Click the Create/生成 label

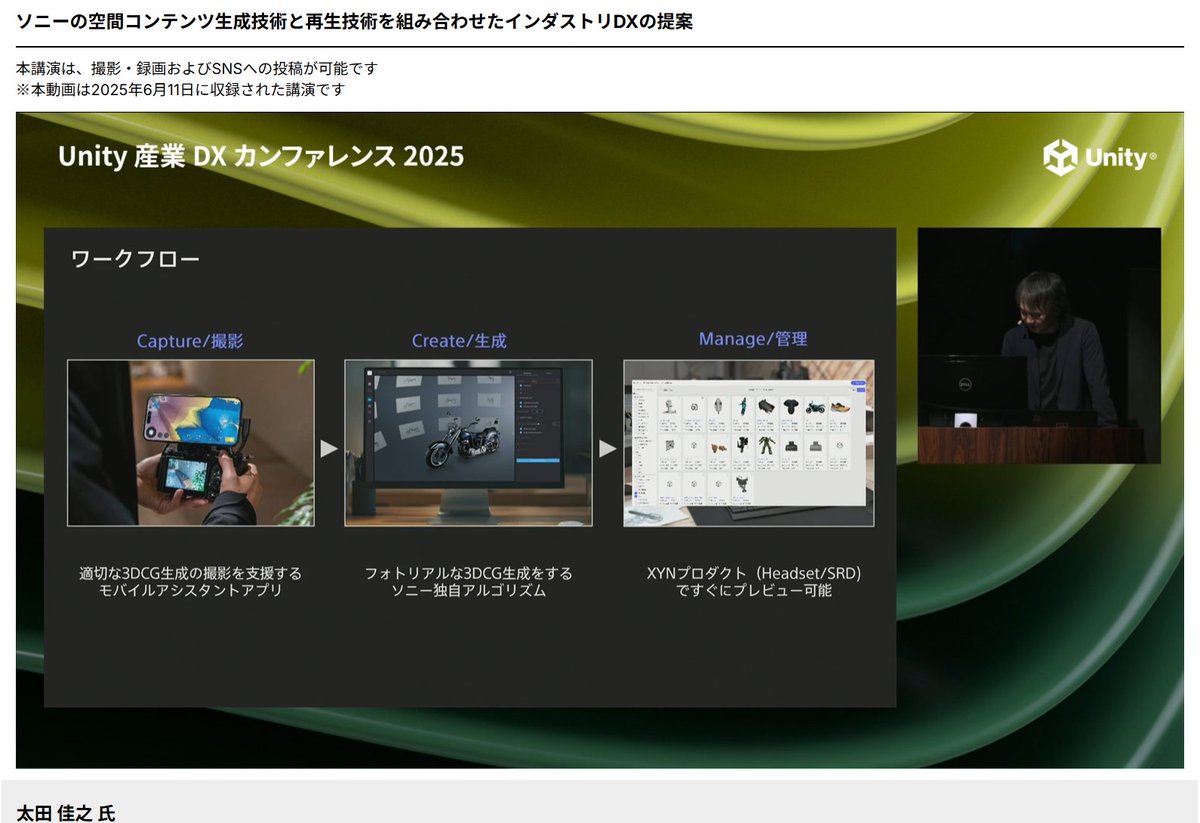point(459,341)
